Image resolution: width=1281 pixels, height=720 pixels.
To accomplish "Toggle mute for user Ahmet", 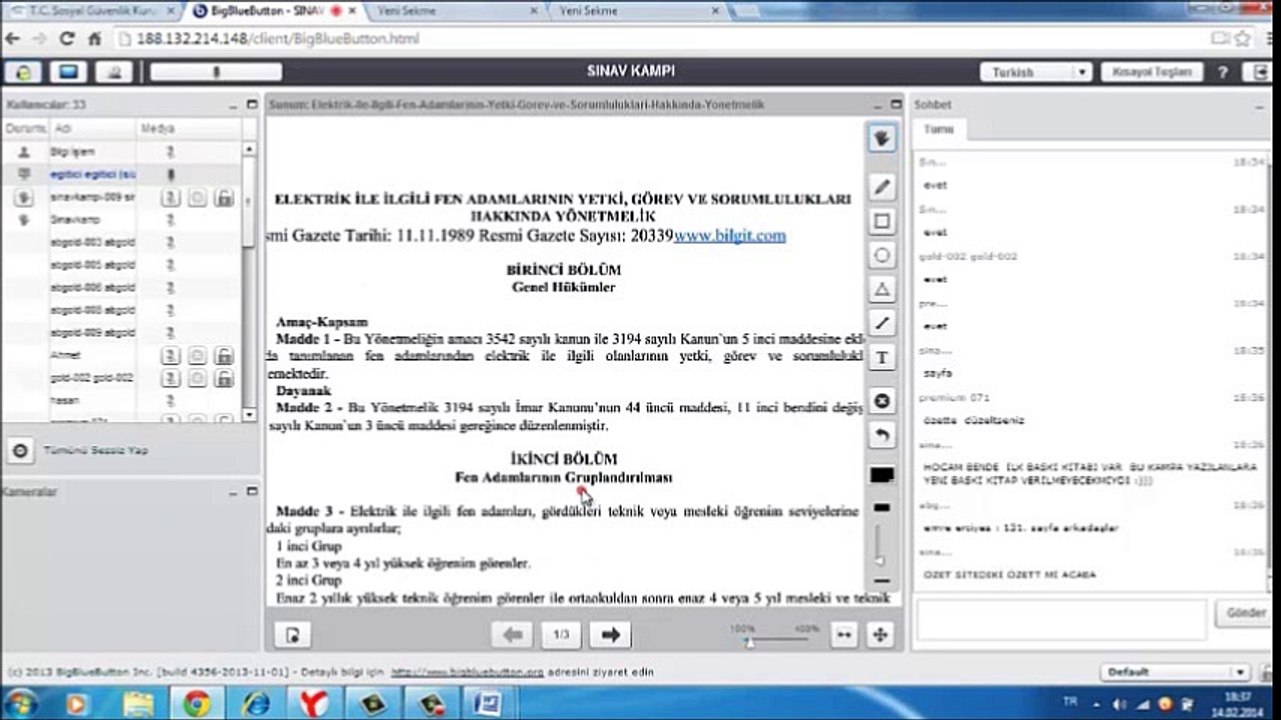I will pos(171,355).
